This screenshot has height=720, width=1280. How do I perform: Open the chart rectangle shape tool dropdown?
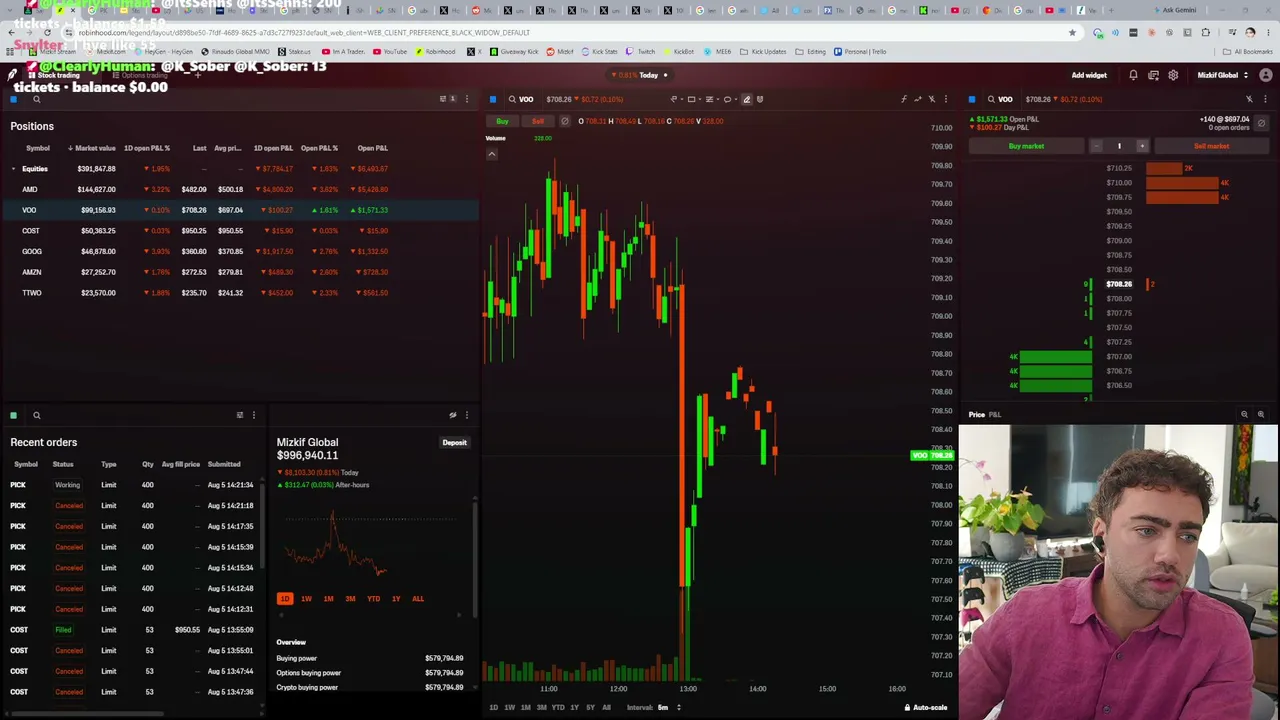[693, 99]
